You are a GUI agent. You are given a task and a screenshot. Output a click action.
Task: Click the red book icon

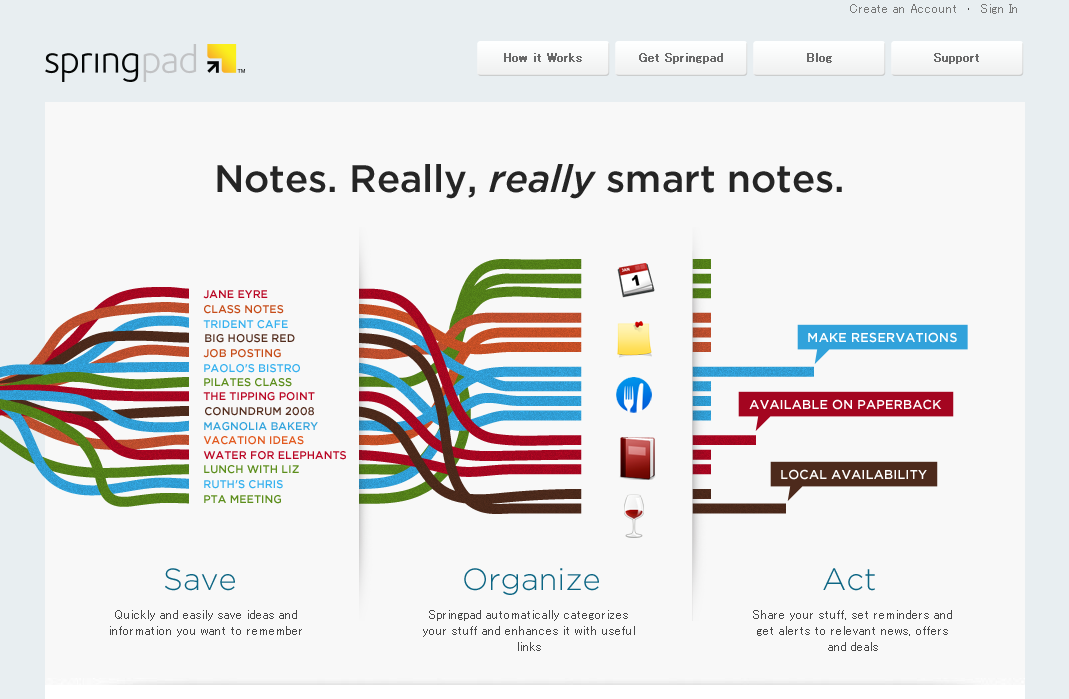coord(637,458)
